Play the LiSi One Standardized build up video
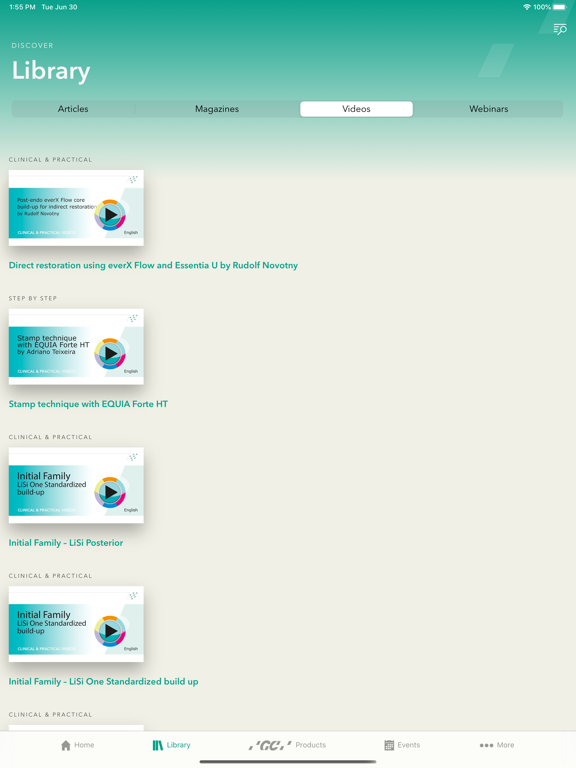Image resolution: width=576 pixels, height=768 pixels. pyautogui.click(x=111, y=631)
